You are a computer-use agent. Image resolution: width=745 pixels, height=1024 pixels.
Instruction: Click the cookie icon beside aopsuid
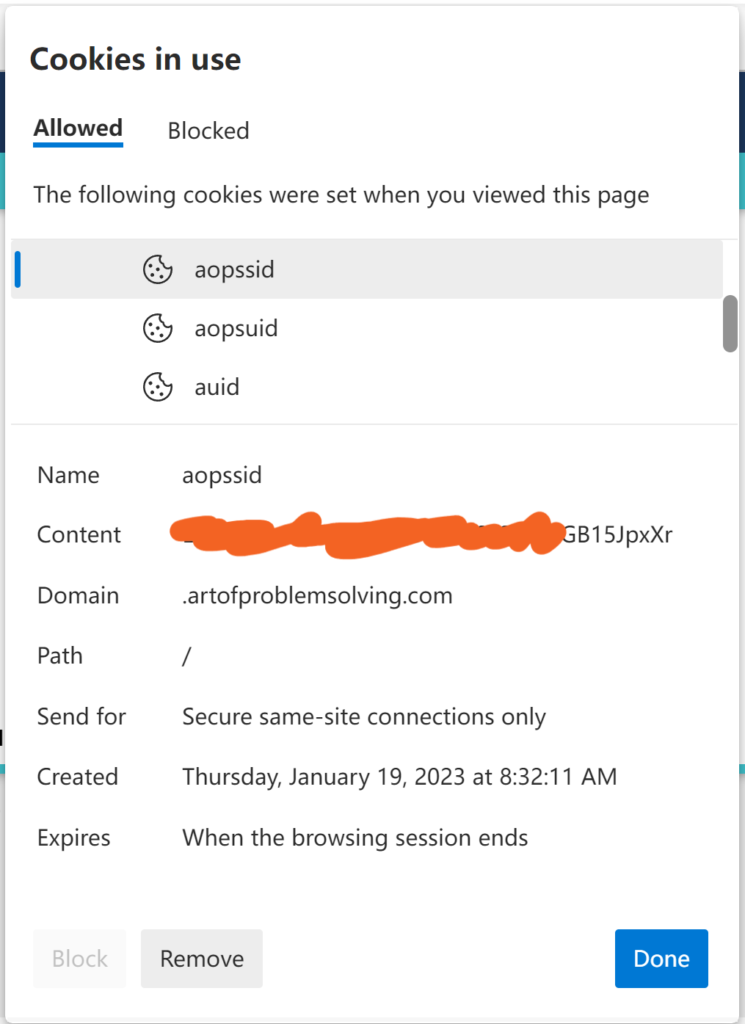tap(158, 328)
